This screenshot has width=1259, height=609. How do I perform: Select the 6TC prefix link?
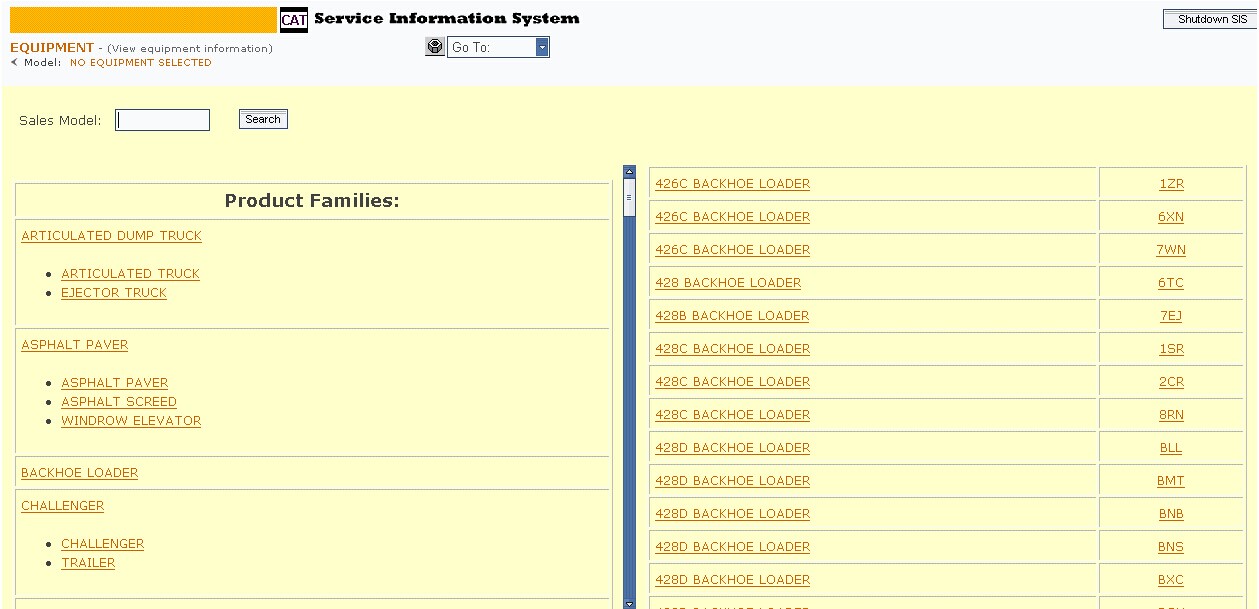1171,283
